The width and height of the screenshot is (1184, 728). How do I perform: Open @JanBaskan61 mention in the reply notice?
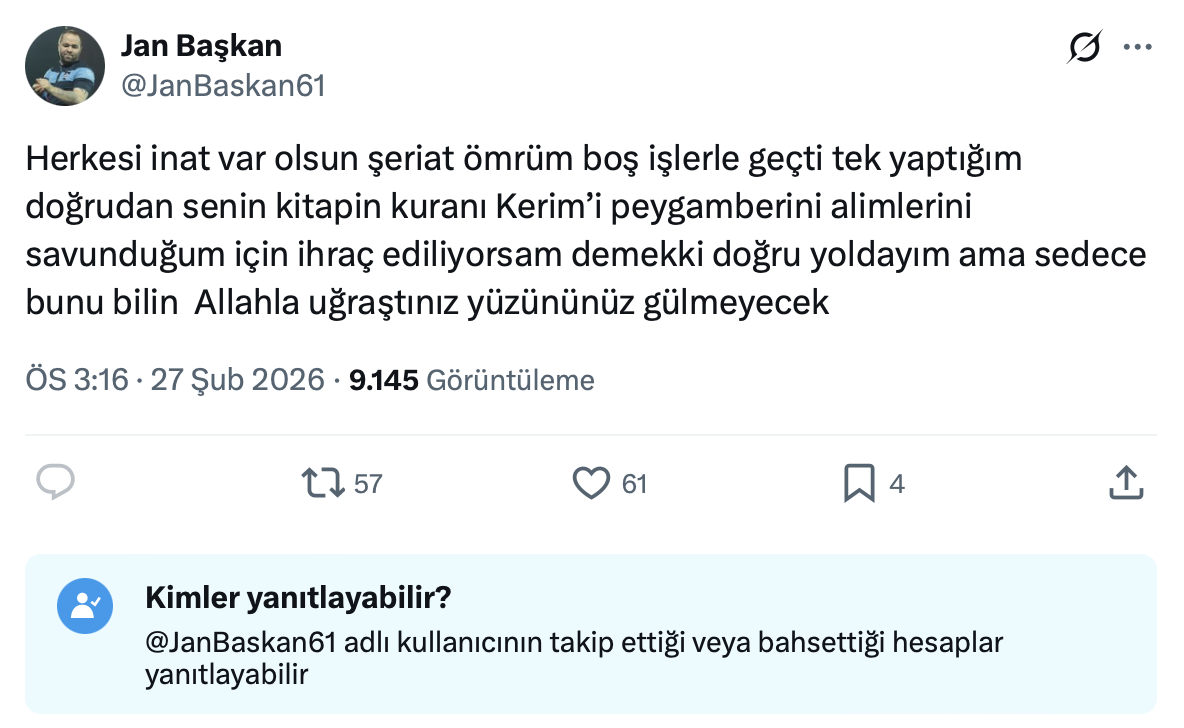241,642
